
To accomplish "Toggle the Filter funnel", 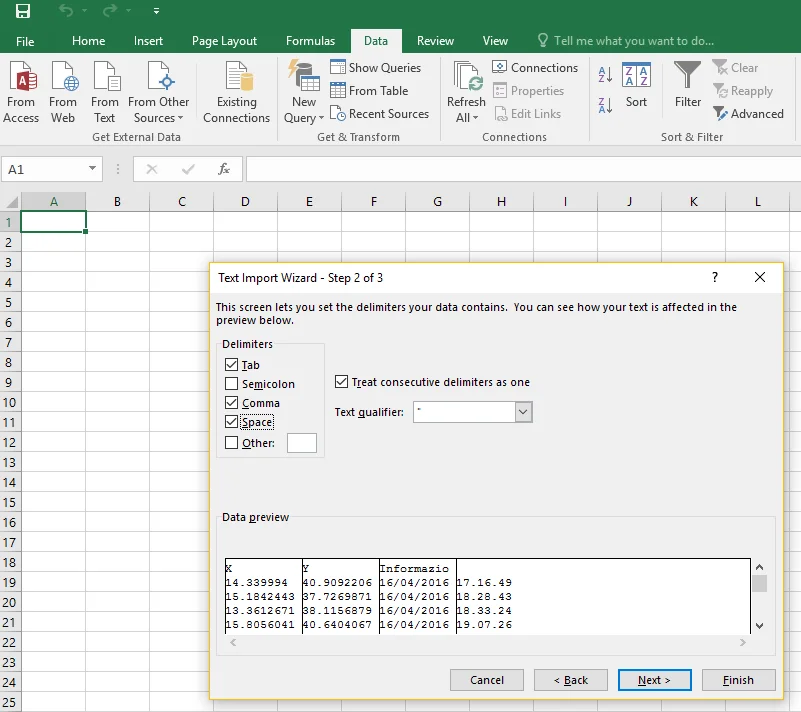I will coord(688,85).
